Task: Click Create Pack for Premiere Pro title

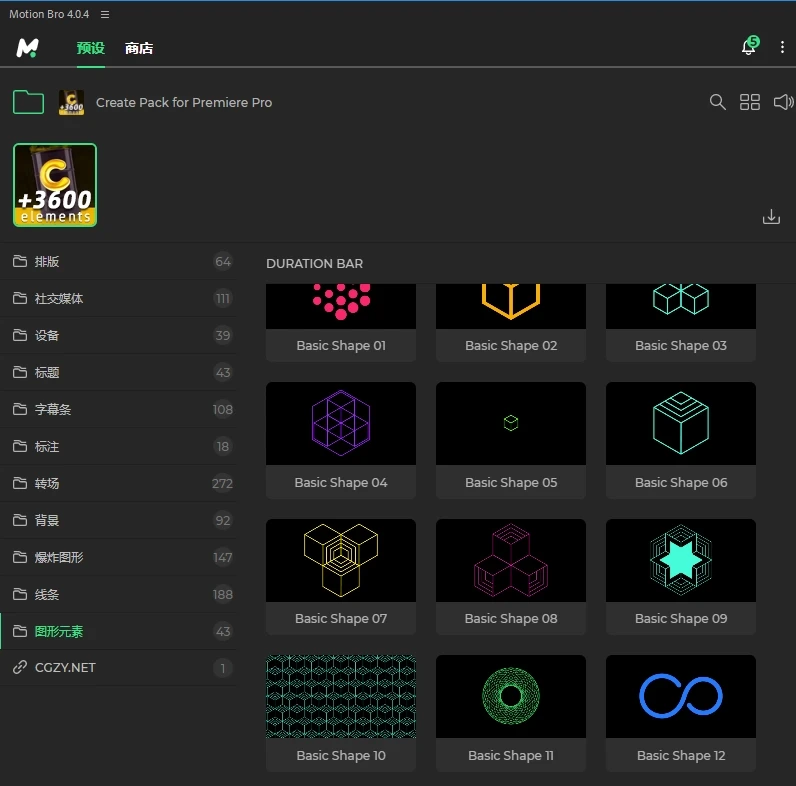Action: point(184,102)
